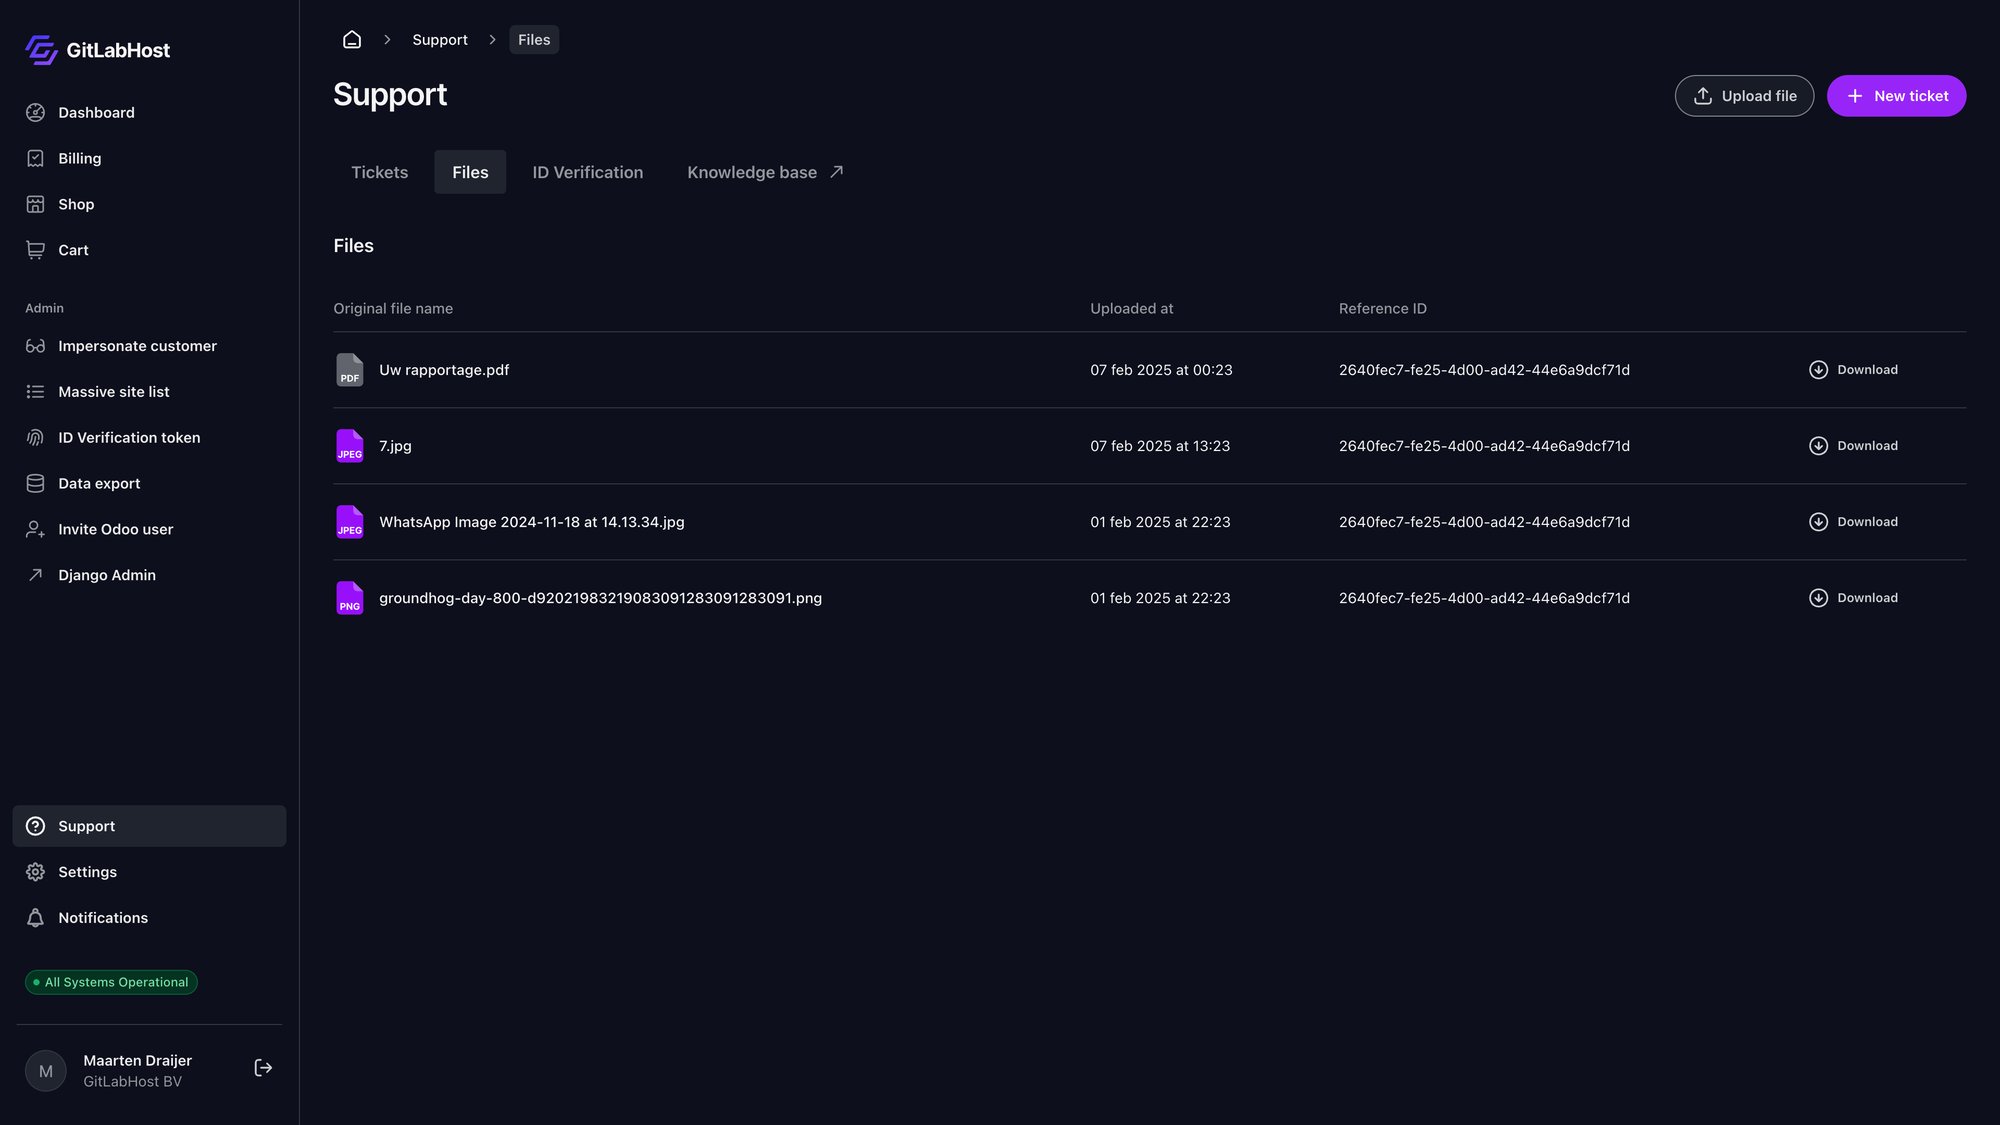The image size is (2000, 1125).
Task: Click the GitLabHost logo
Action: [x=96, y=49]
